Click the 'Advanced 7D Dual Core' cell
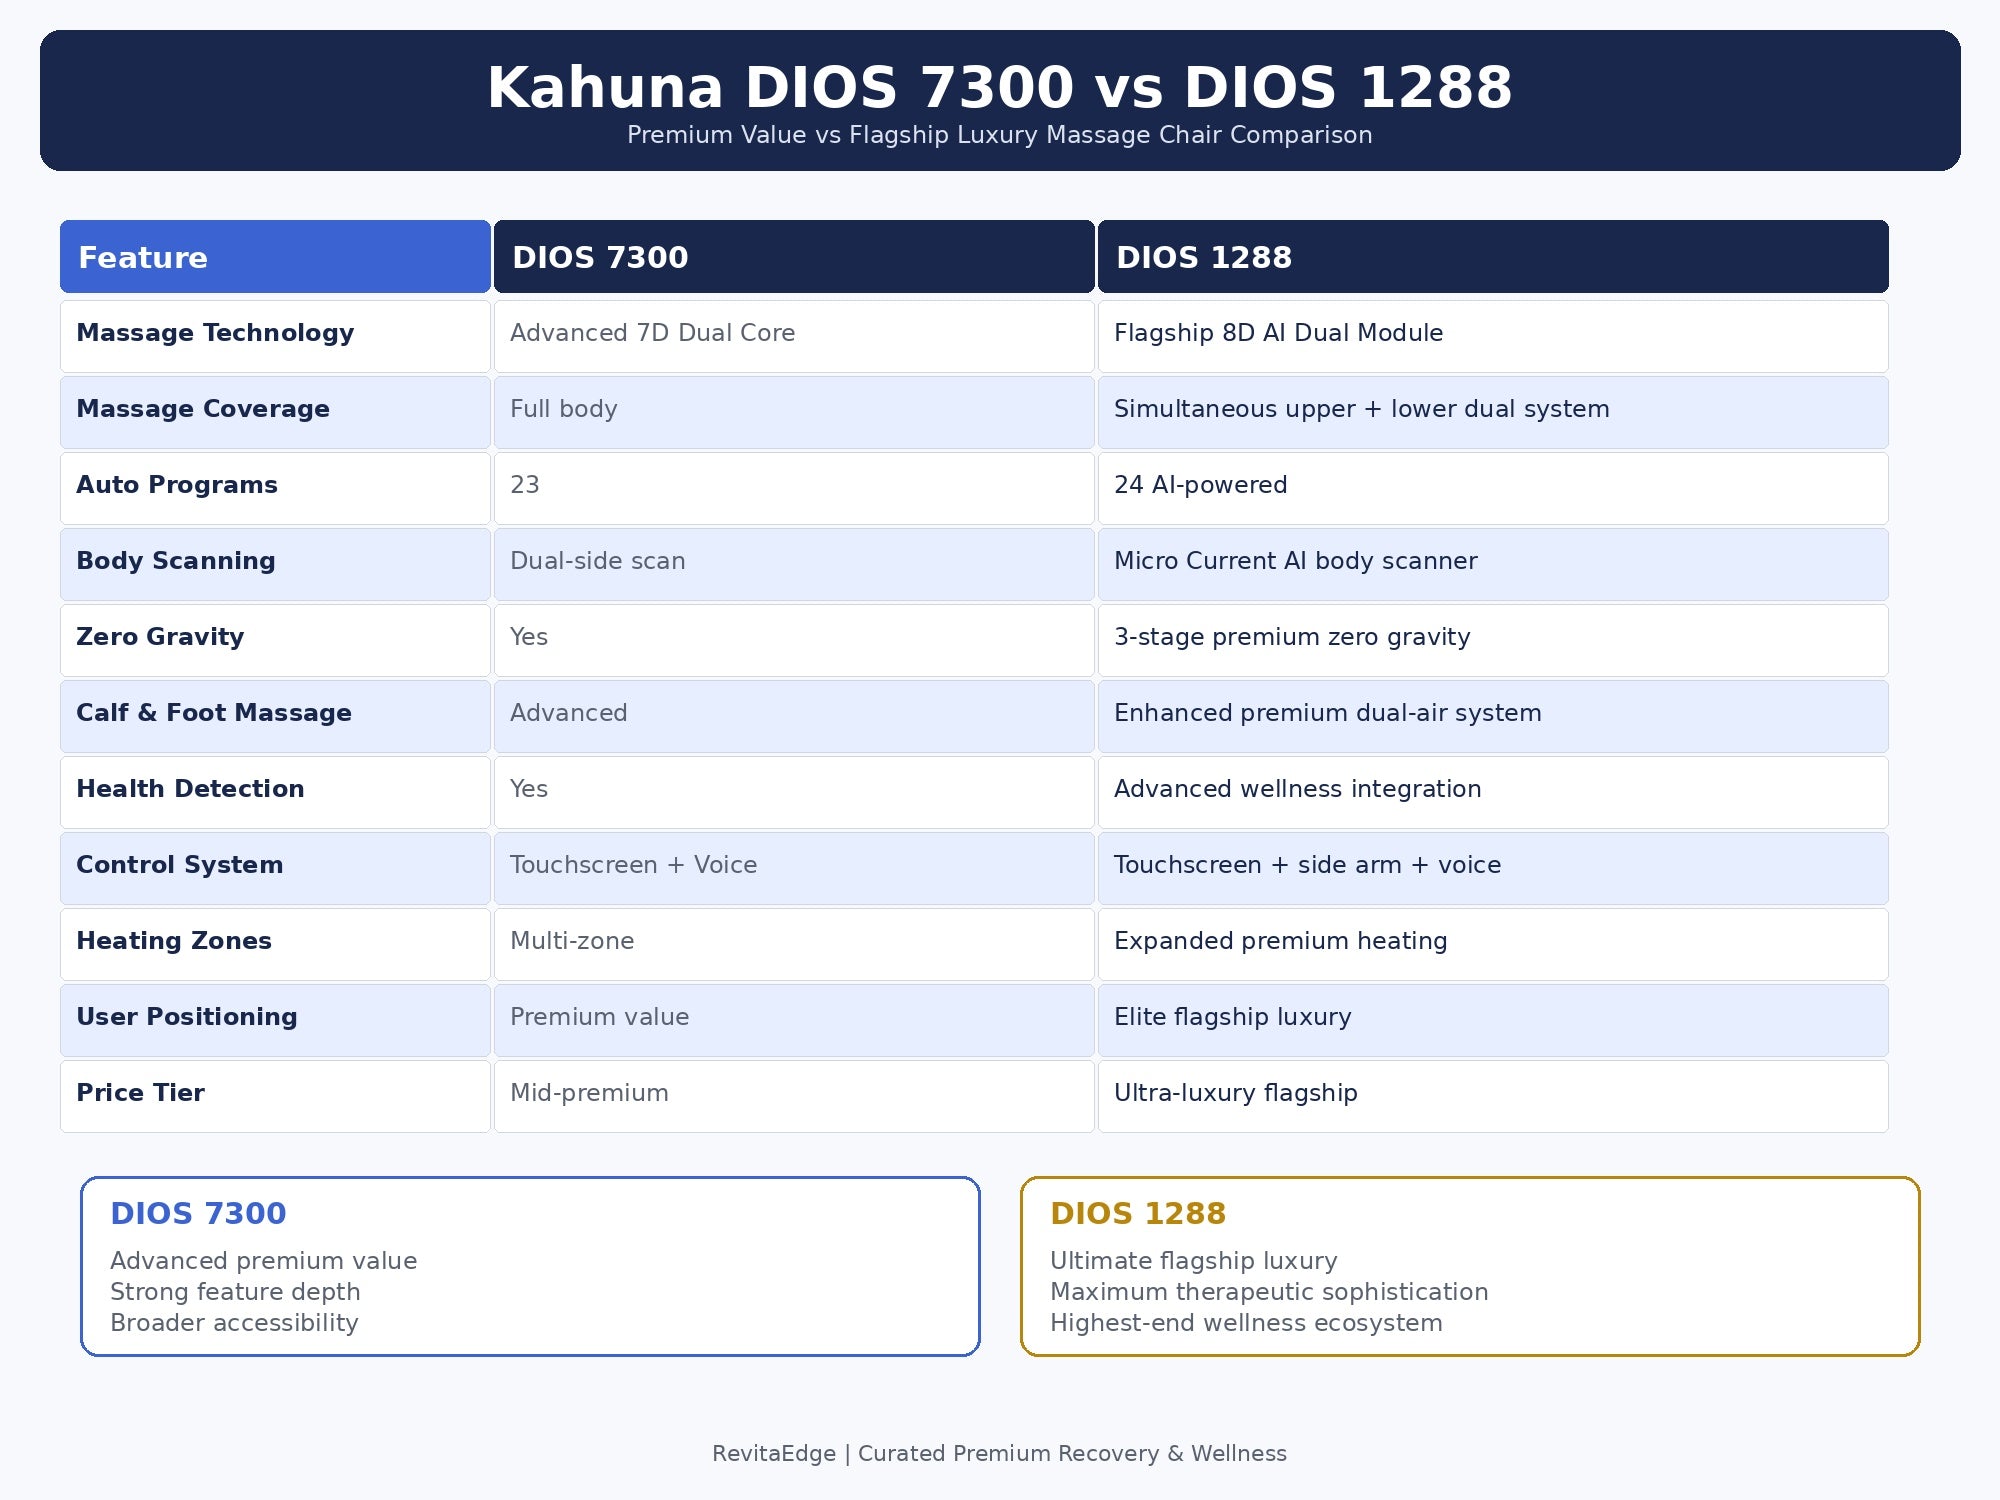This screenshot has width=2000, height=1500. pyautogui.click(x=794, y=337)
